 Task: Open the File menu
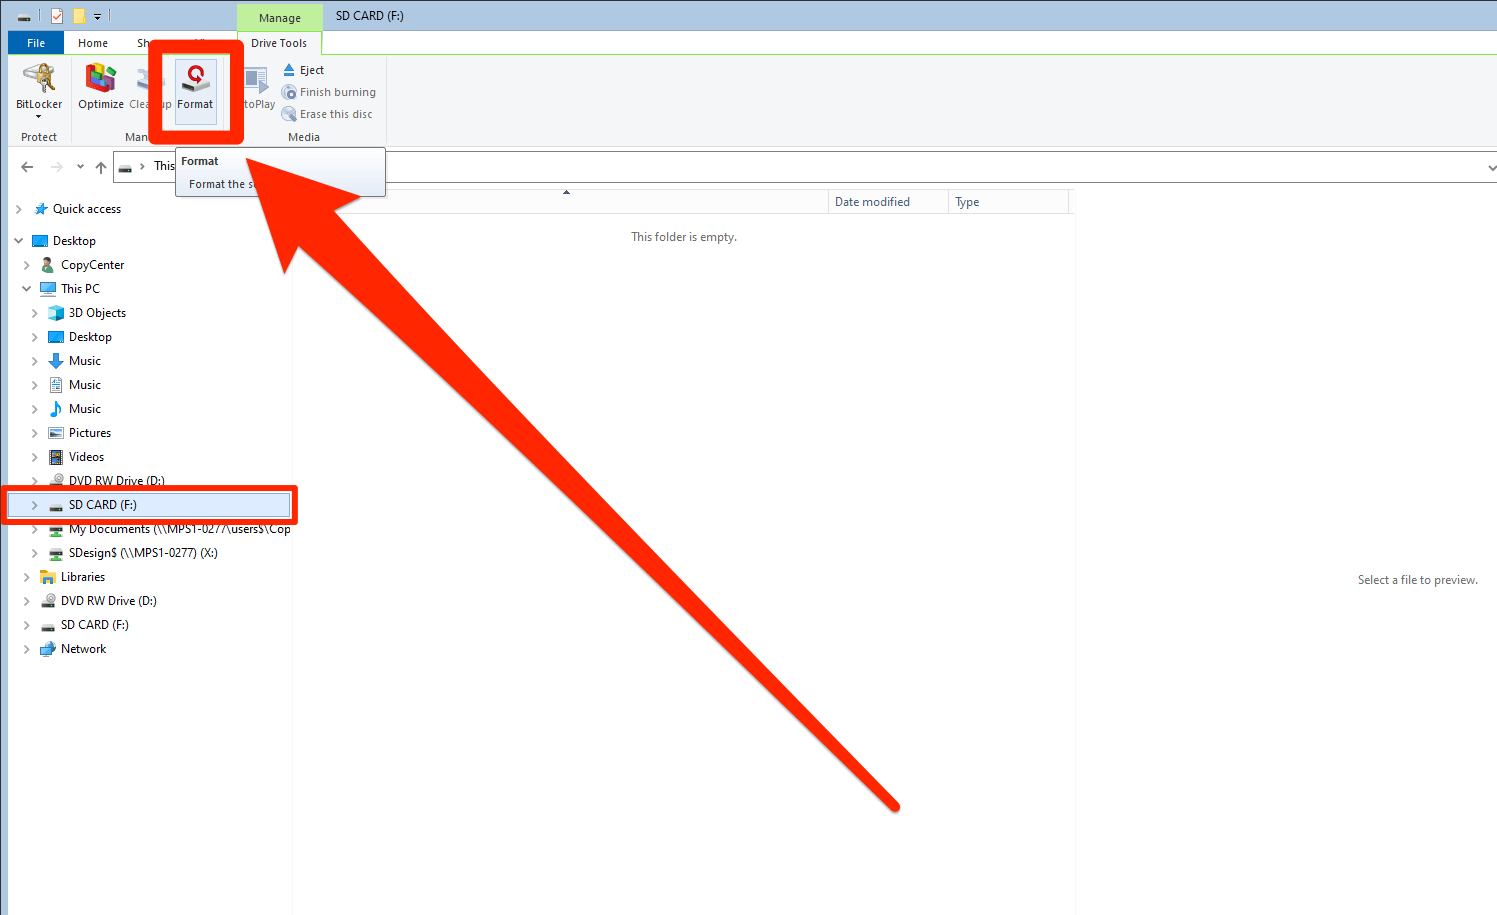point(36,43)
